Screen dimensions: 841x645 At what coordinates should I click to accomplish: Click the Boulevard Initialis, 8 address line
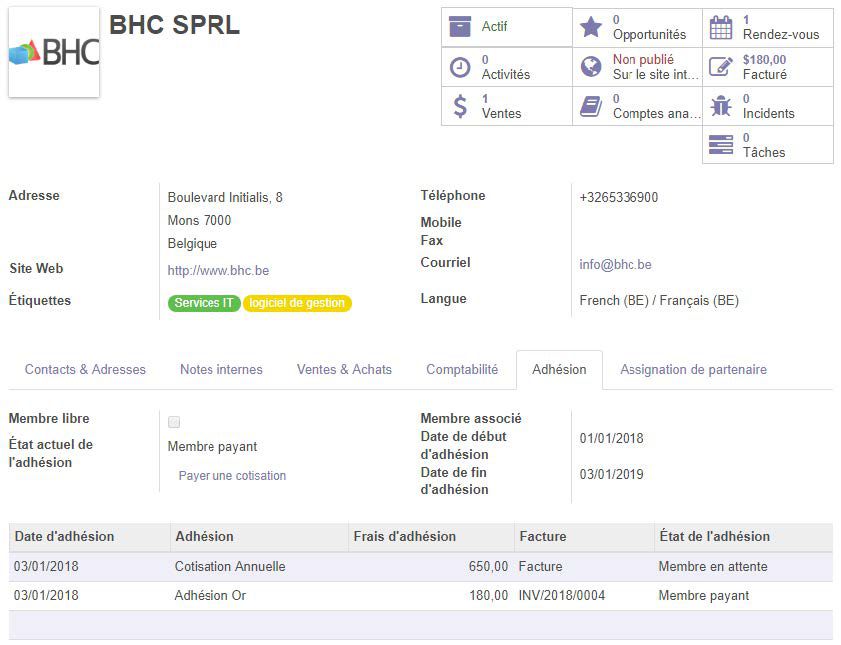click(225, 197)
